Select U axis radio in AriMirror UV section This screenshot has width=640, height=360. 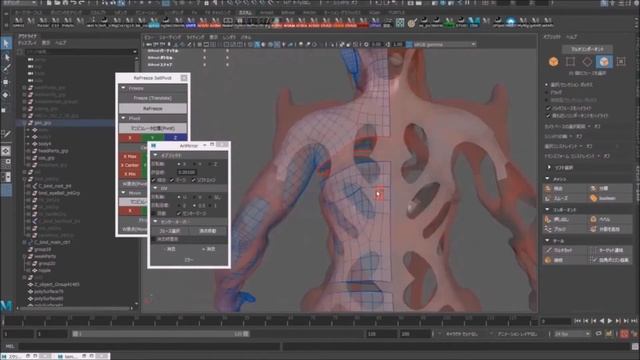179,197
